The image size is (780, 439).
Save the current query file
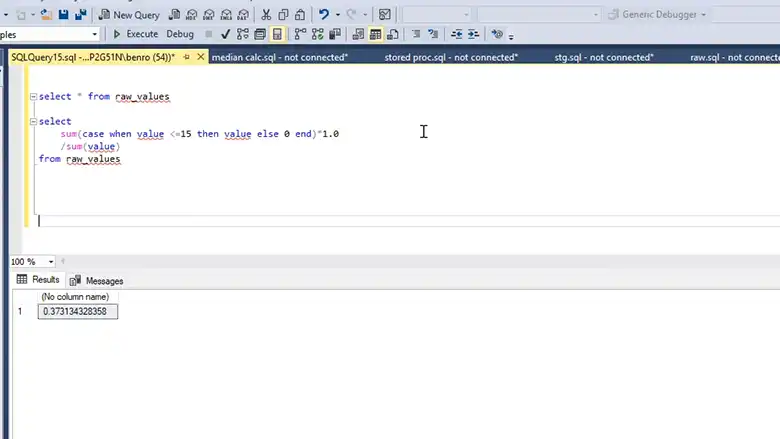click(63, 15)
